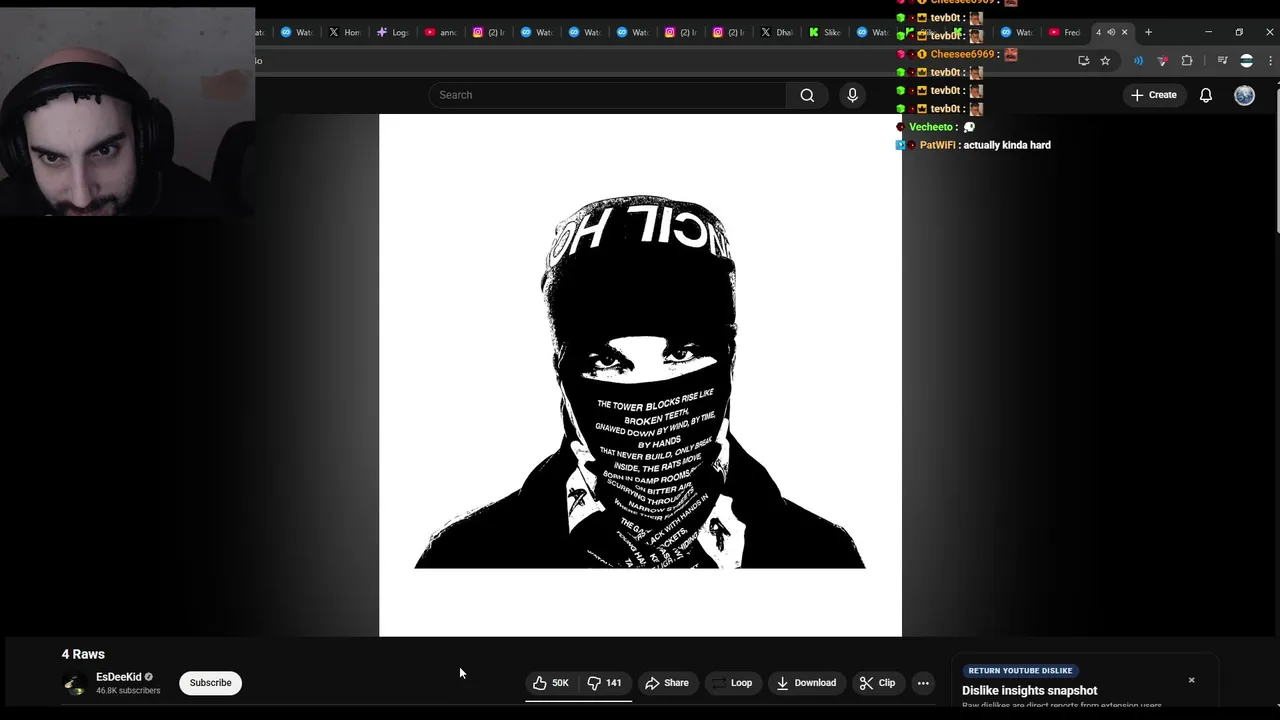The height and width of the screenshot is (720, 1280).
Task: Click the 4 Raws video title
Action: click(x=83, y=654)
